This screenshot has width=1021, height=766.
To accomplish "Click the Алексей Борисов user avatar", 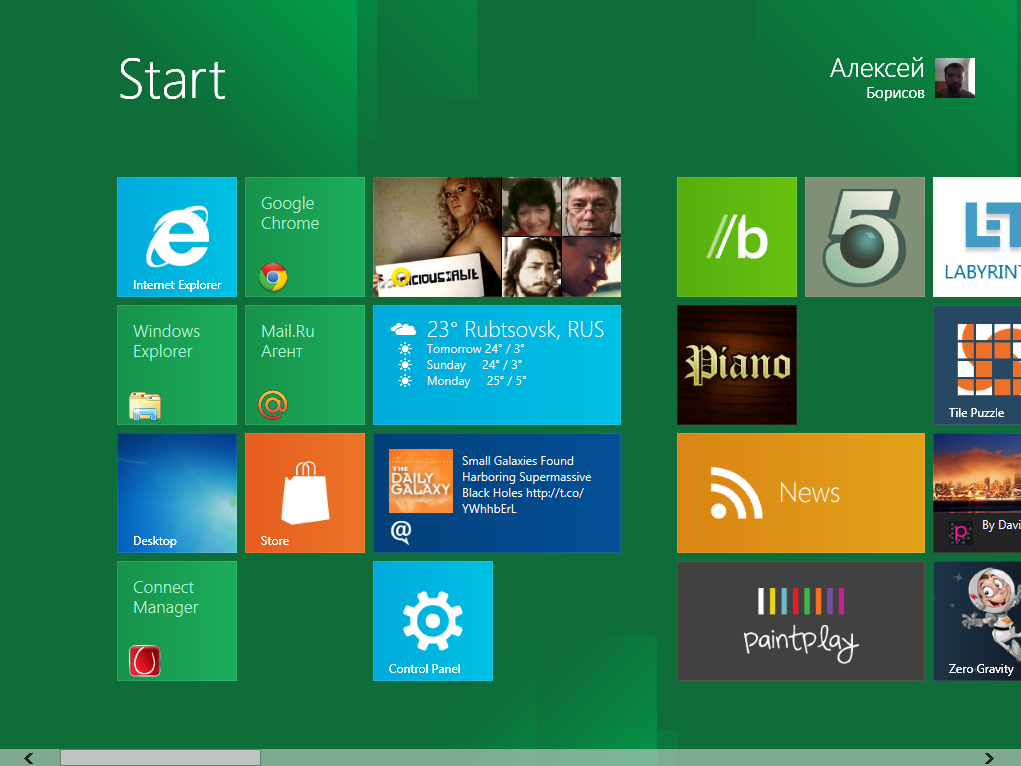I will click(x=954, y=78).
